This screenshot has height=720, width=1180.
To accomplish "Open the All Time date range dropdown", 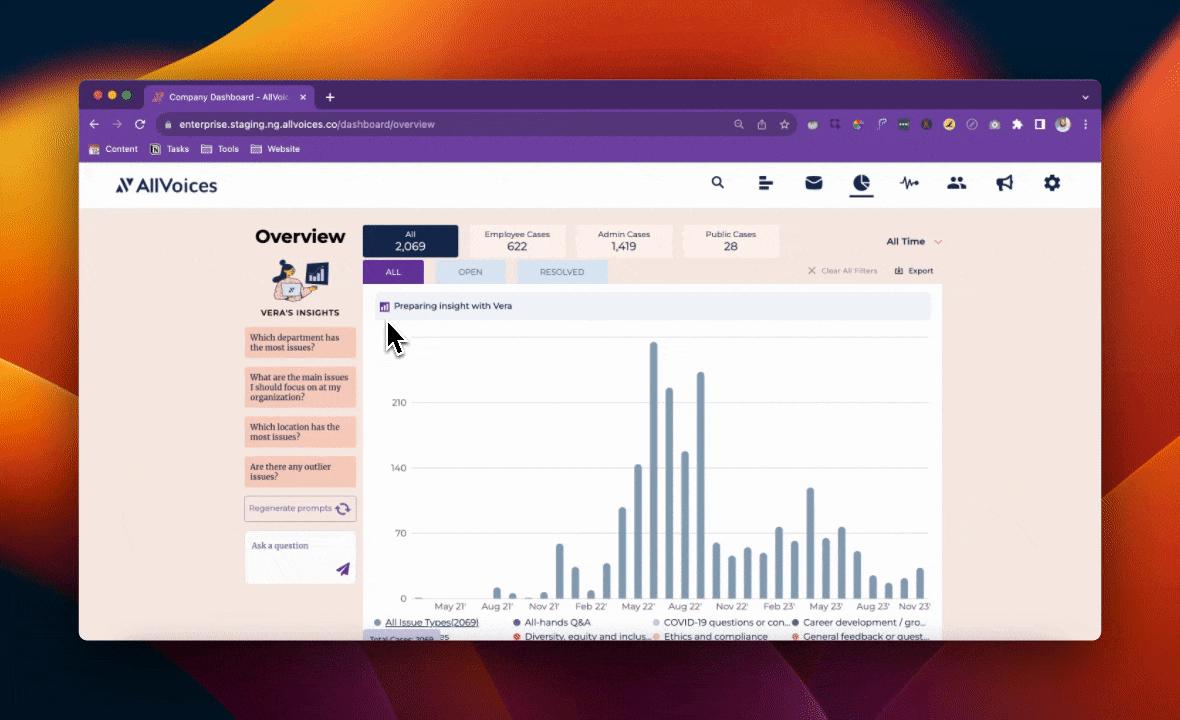I will (x=914, y=242).
